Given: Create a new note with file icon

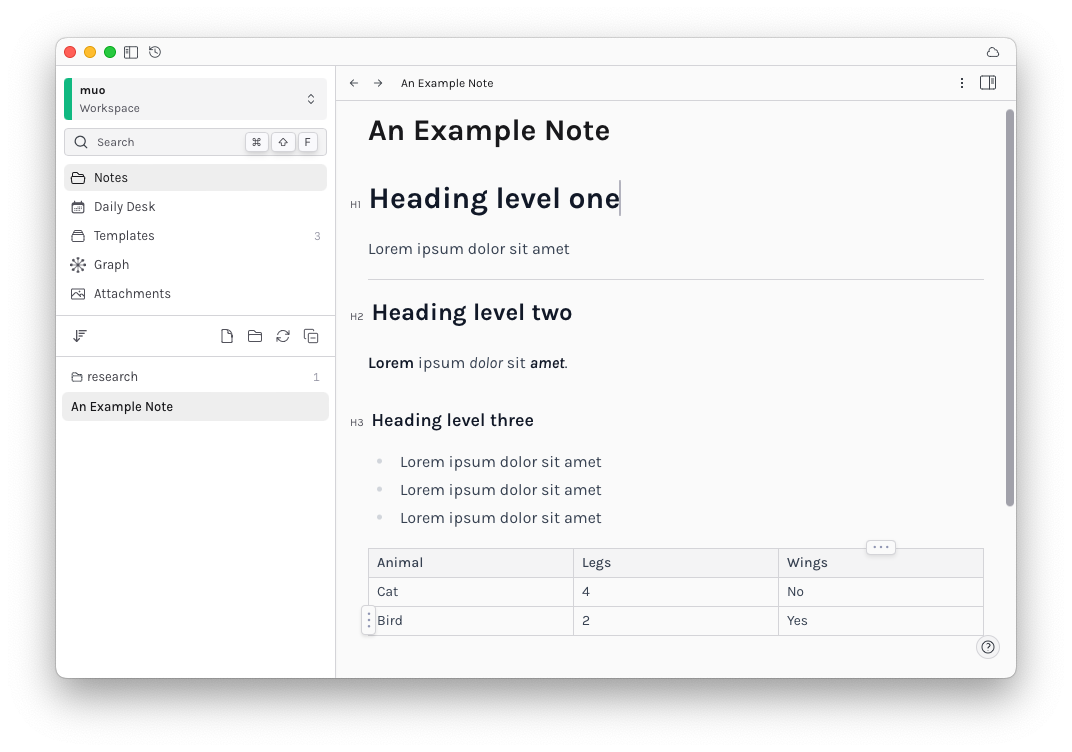Looking at the screenshot, I should [227, 336].
